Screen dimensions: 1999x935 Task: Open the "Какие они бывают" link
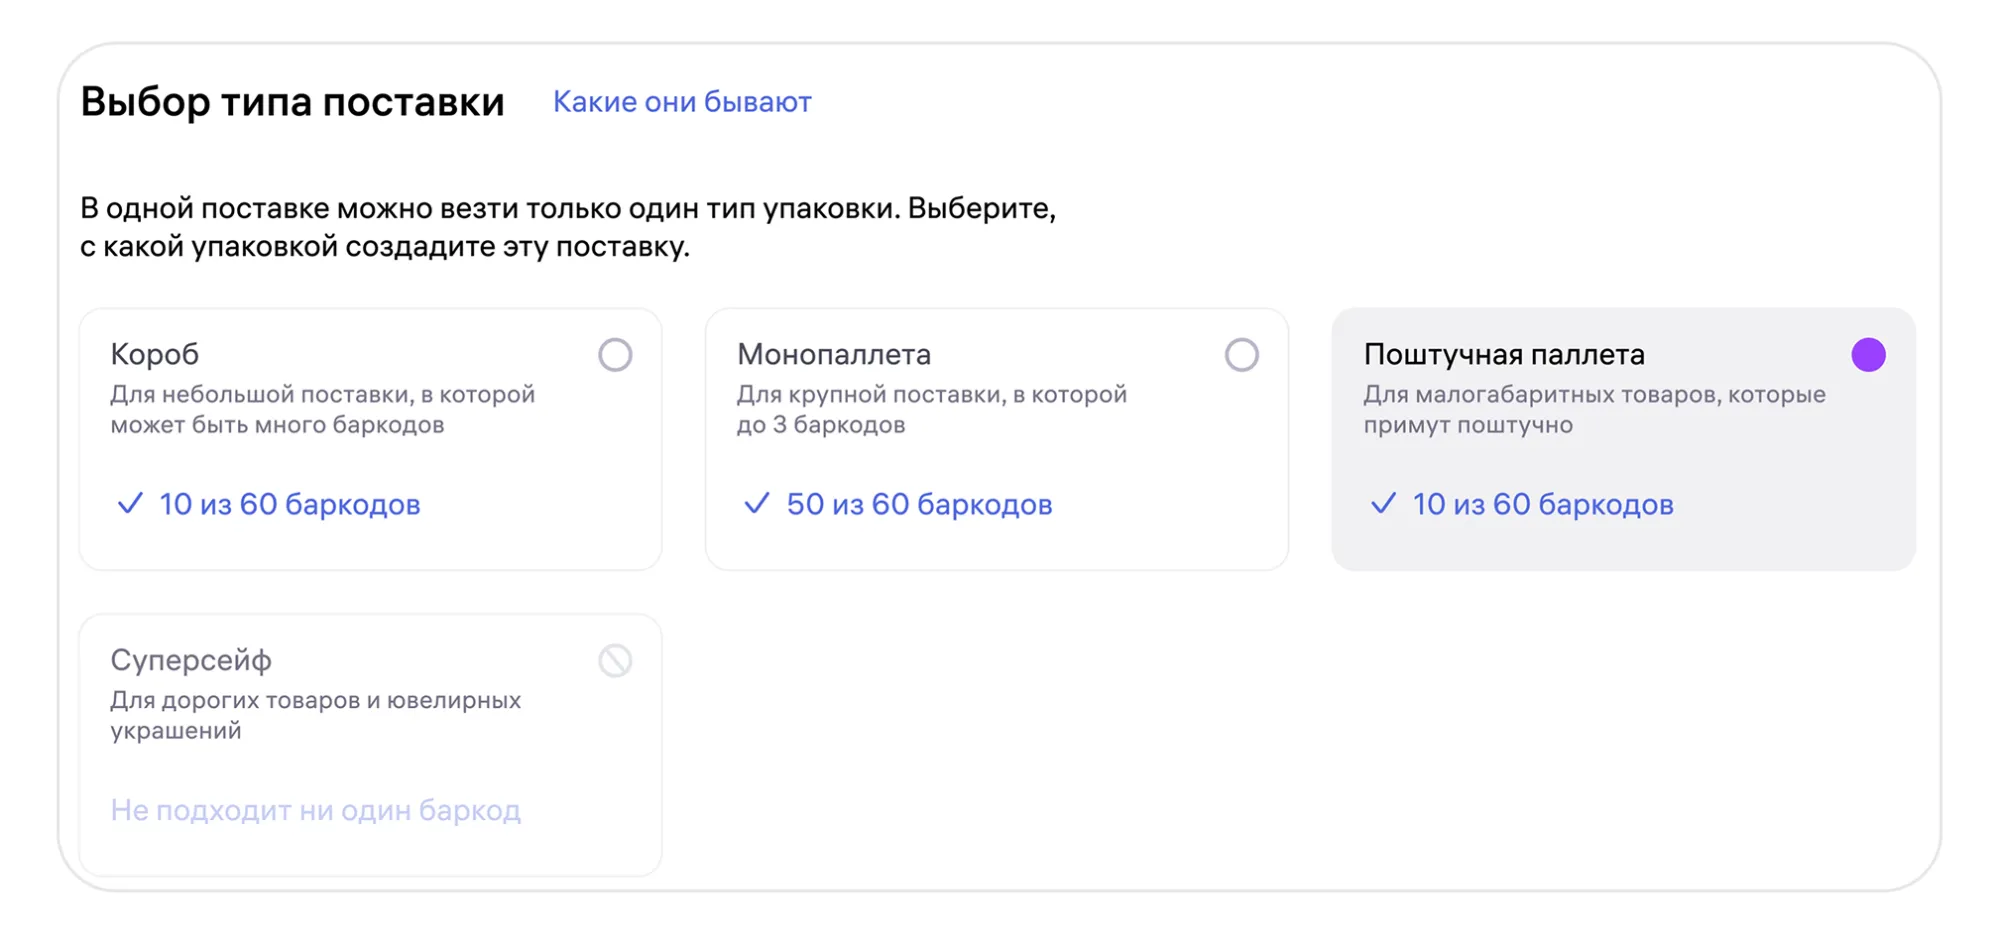coord(682,102)
